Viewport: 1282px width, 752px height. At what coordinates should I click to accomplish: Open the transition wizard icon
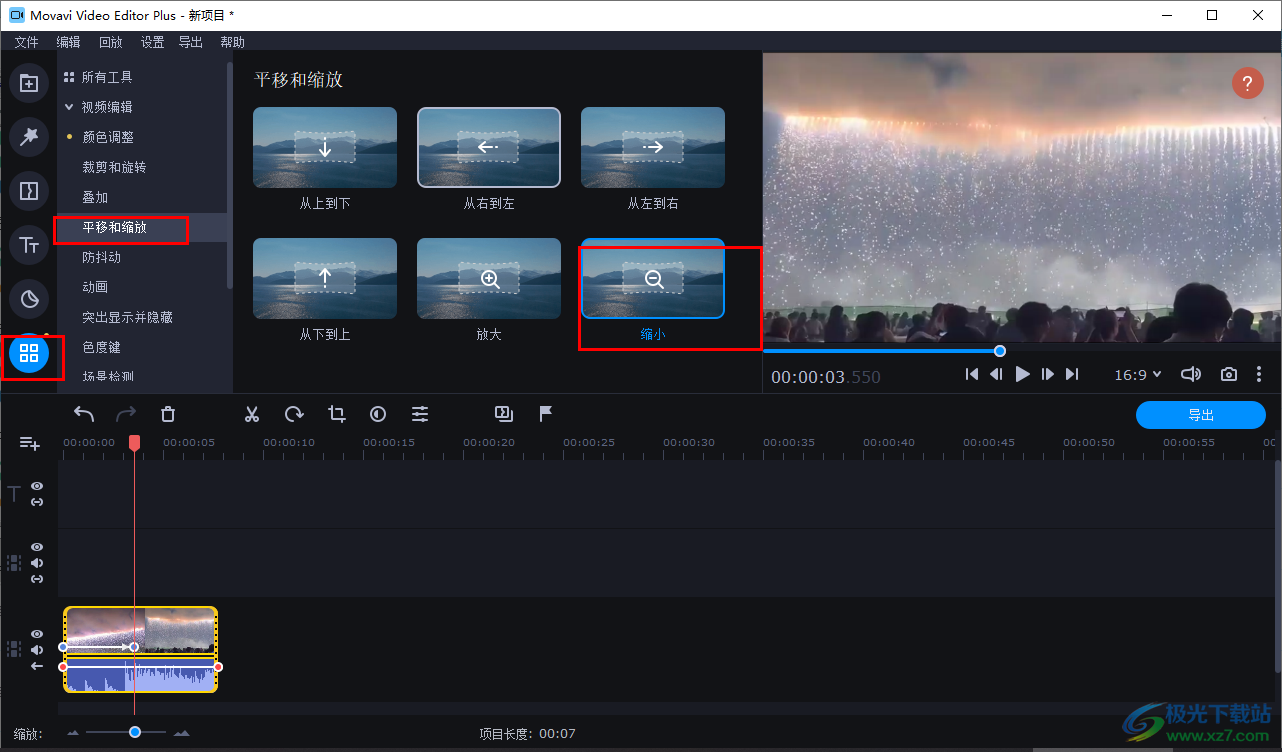(x=504, y=413)
